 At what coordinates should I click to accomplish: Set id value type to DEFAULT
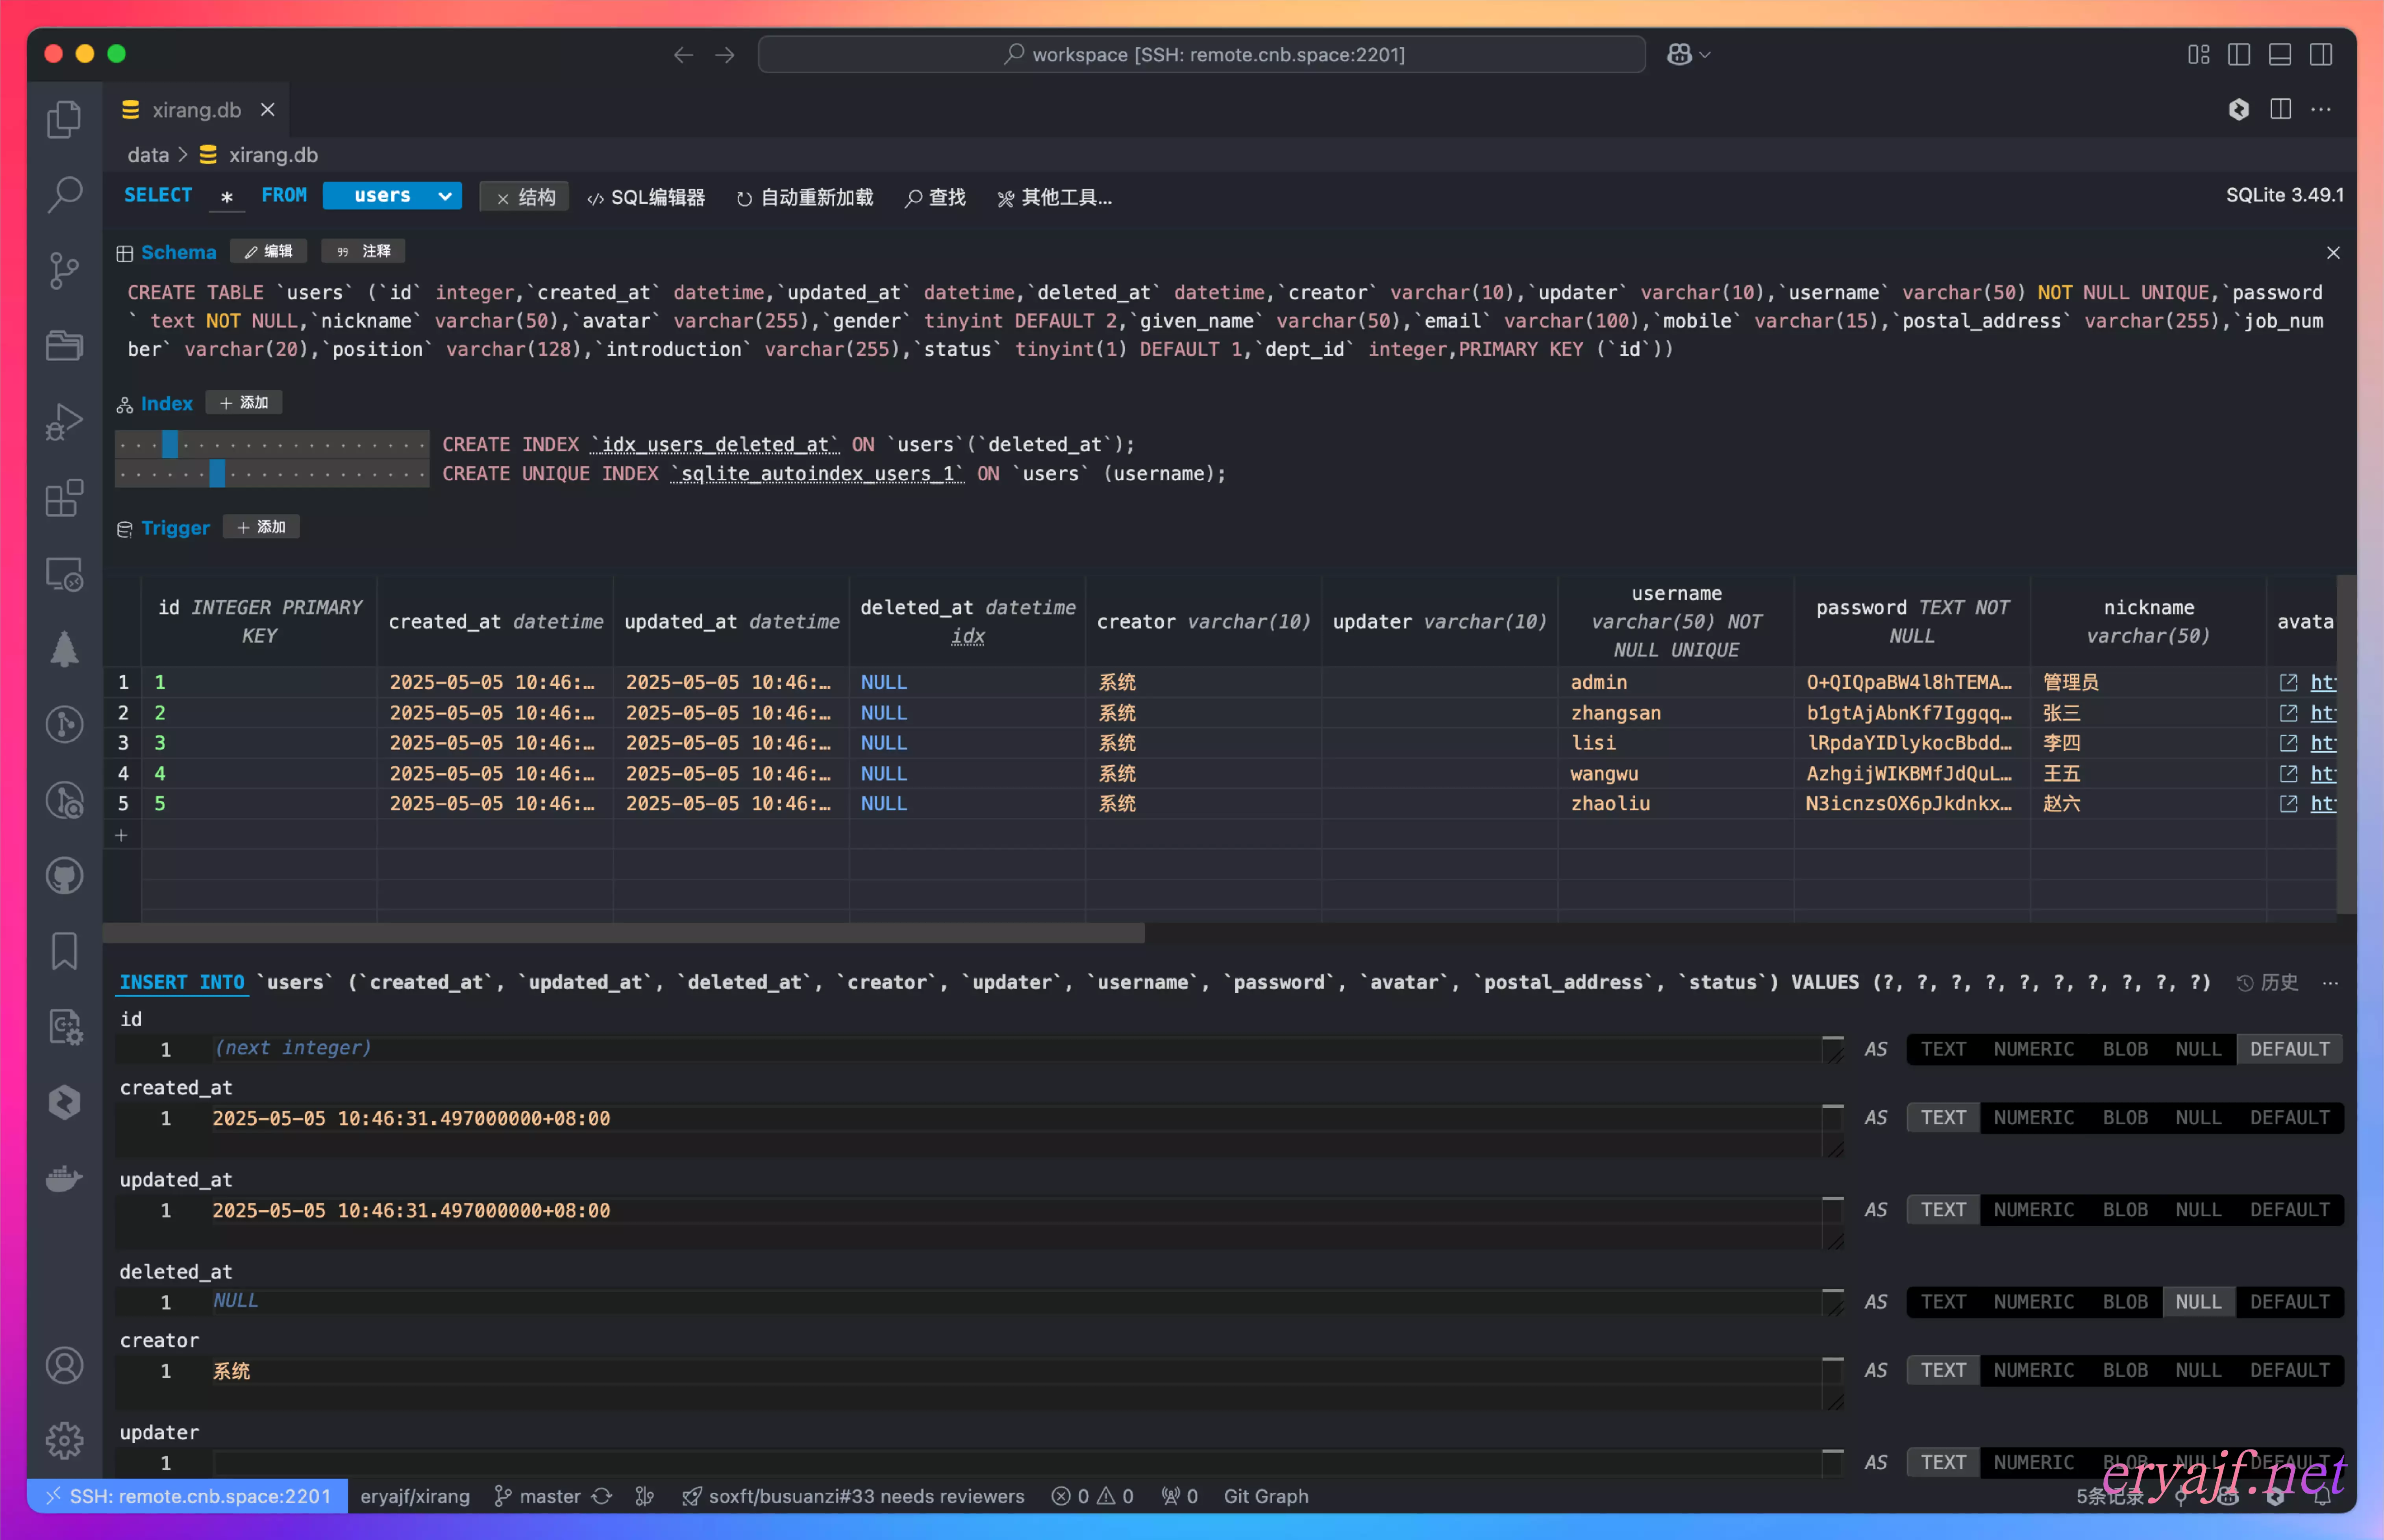coord(2289,1049)
